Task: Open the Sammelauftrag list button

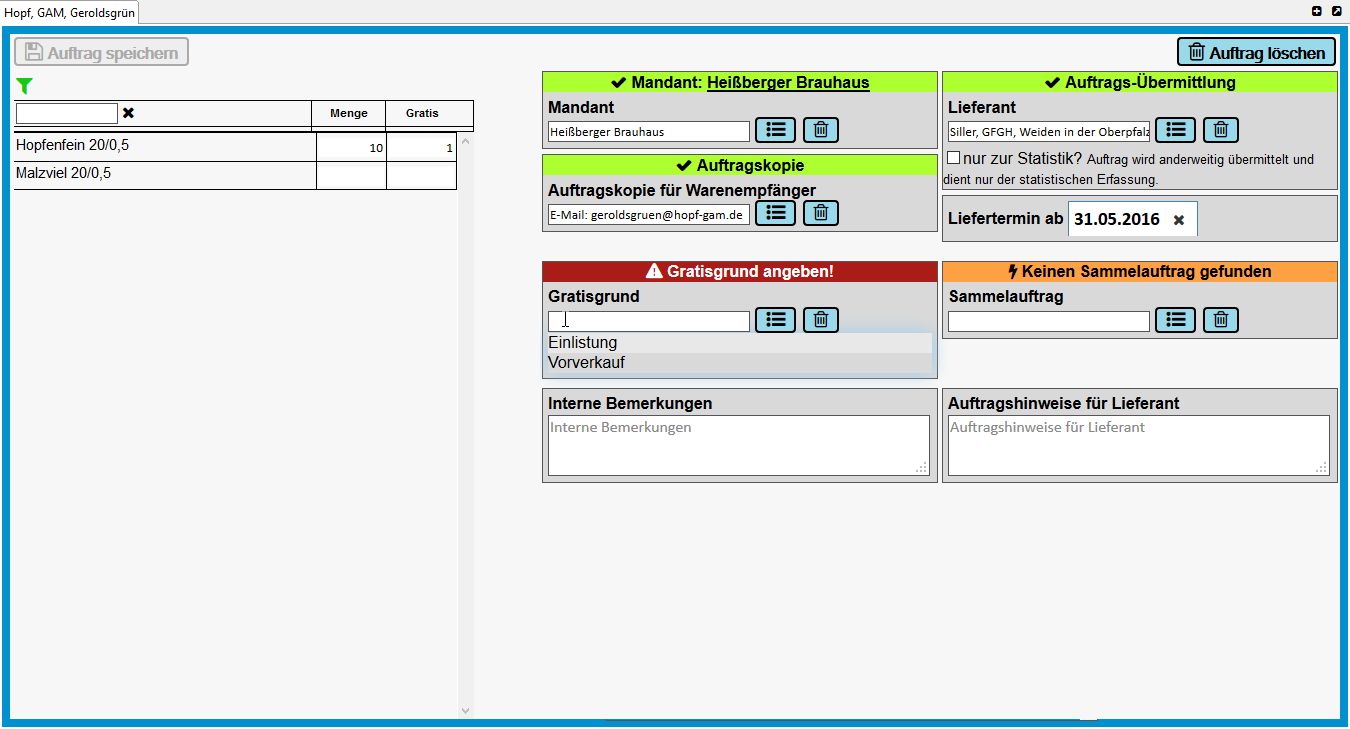Action: tap(1175, 320)
